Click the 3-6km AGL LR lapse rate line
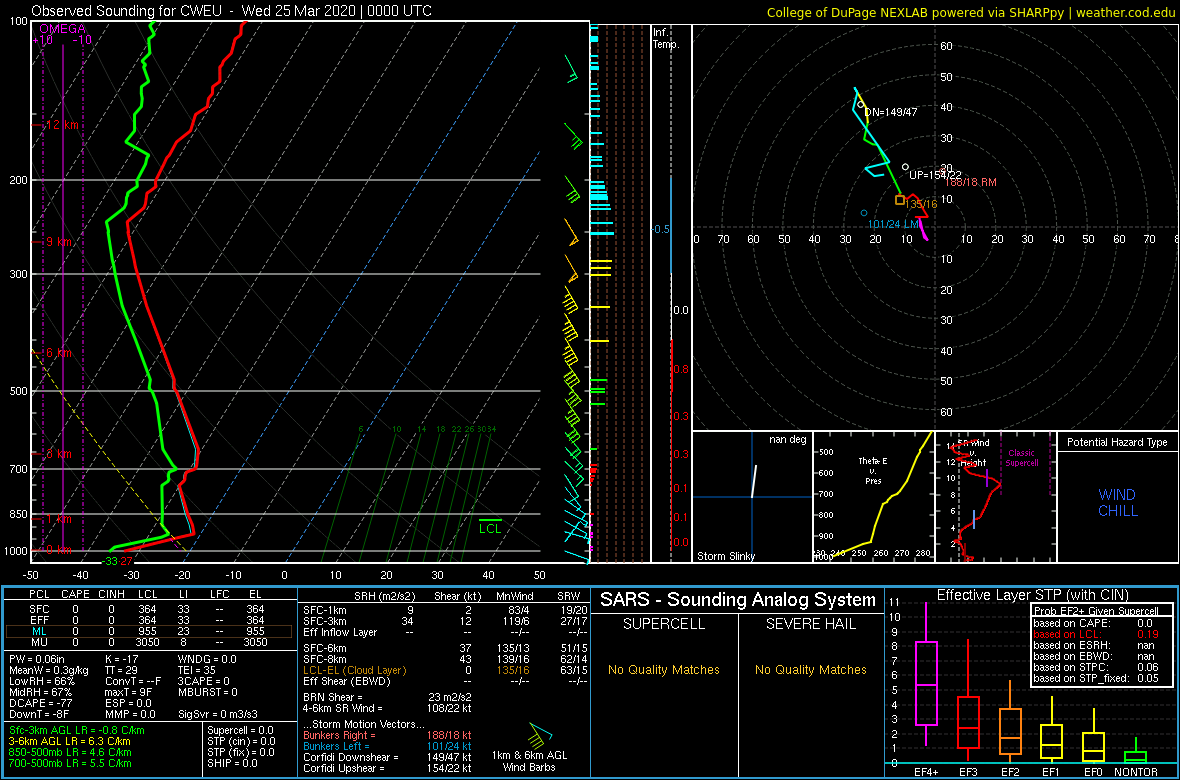The height and width of the screenshot is (780, 1180). point(70,741)
